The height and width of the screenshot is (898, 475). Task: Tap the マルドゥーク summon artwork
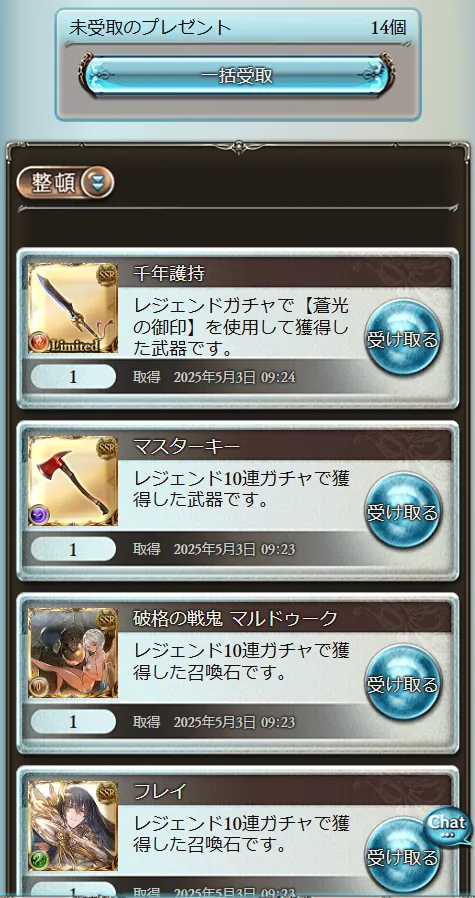point(73,653)
